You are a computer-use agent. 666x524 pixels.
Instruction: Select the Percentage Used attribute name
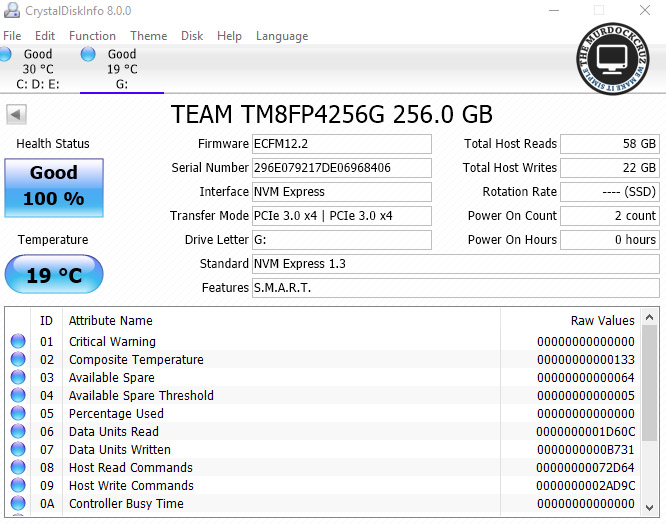point(116,414)
